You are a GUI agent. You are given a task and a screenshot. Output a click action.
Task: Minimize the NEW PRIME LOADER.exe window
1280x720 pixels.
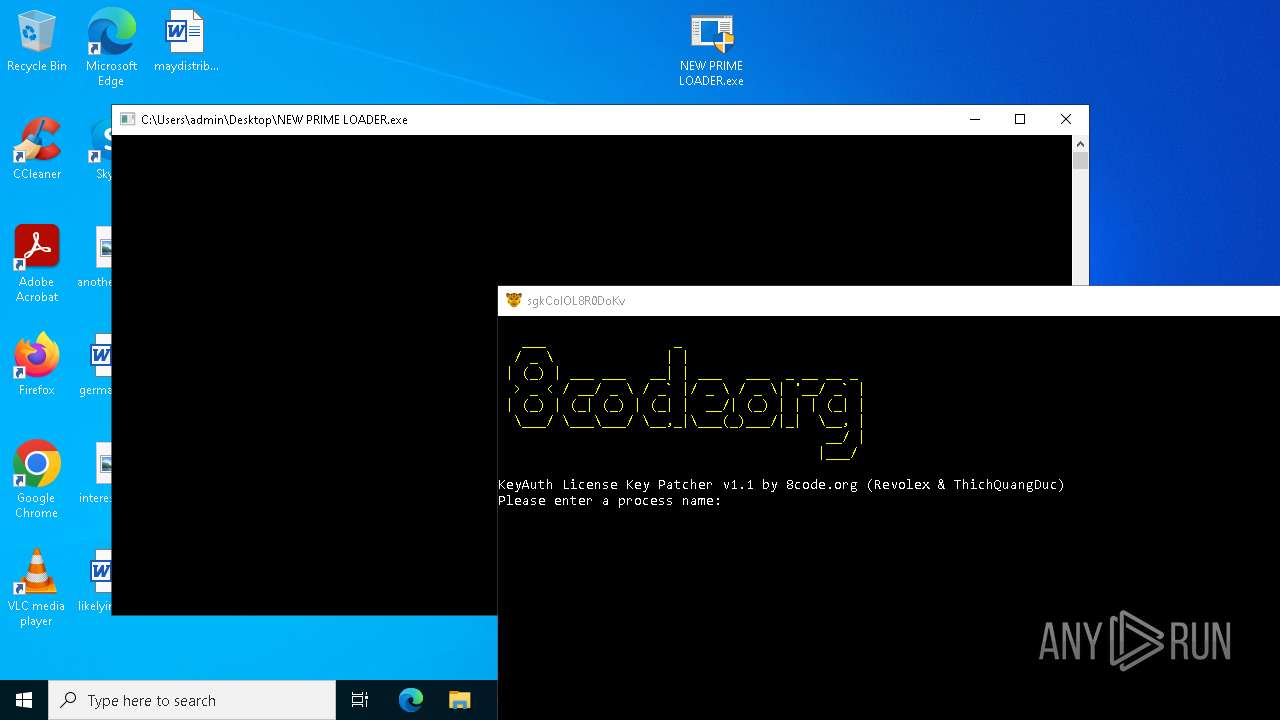(x=975, y=119)
